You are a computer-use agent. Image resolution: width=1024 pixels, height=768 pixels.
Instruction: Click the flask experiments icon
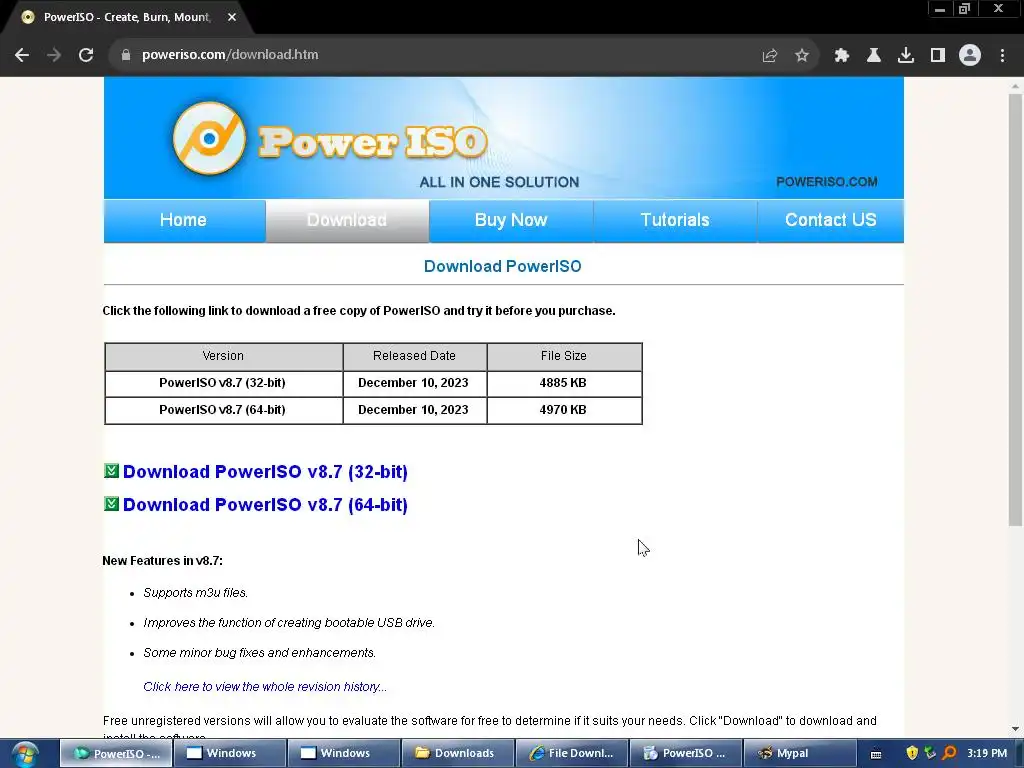(874, 56)
